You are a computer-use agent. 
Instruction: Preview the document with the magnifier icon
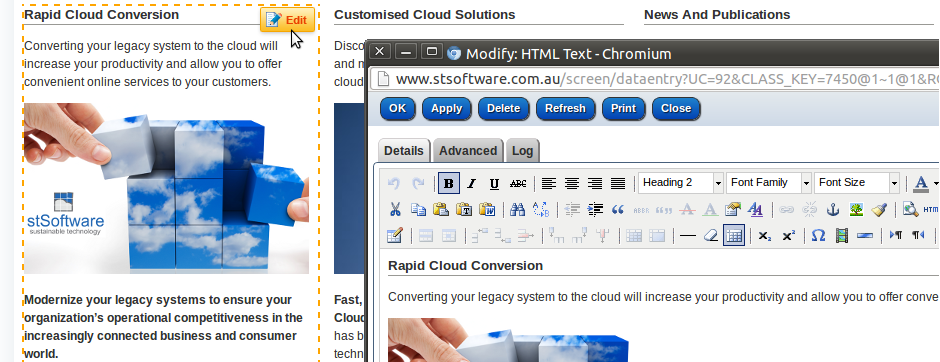click(911, 209)
